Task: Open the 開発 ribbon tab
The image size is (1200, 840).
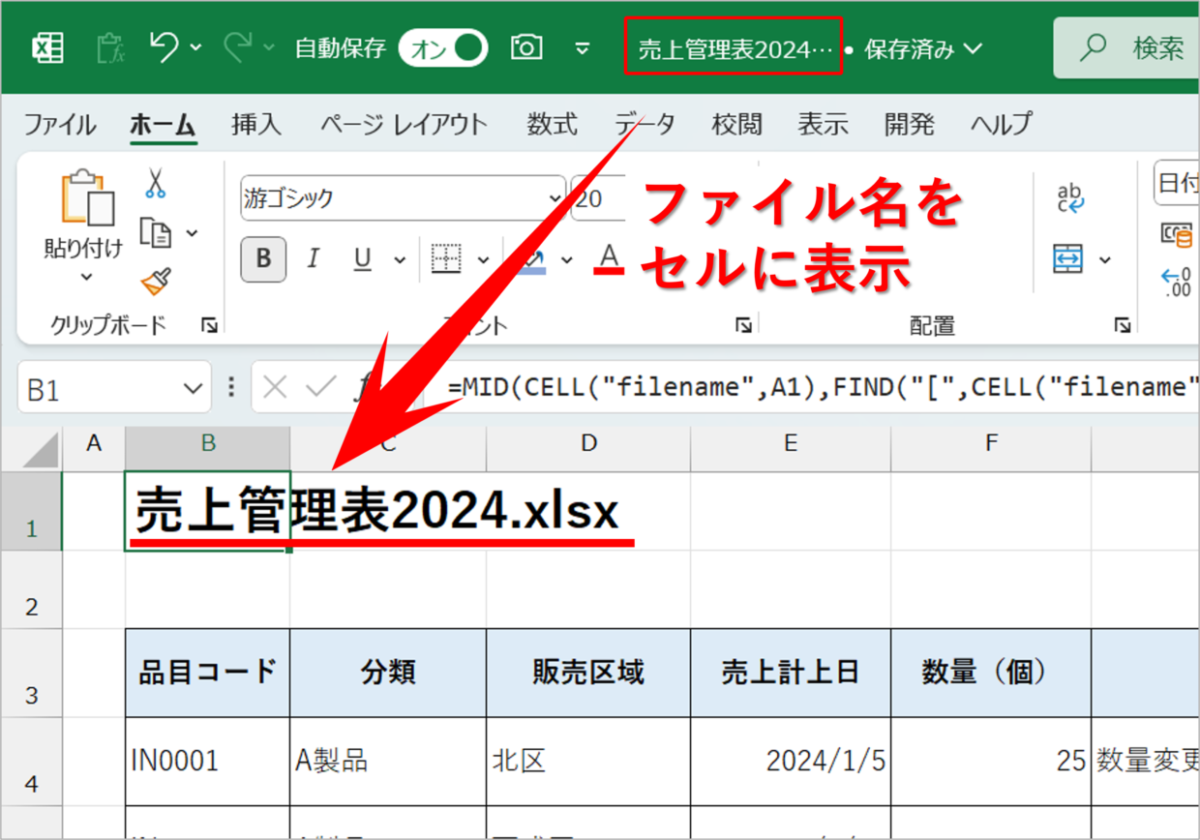Action: coord(908,123)
